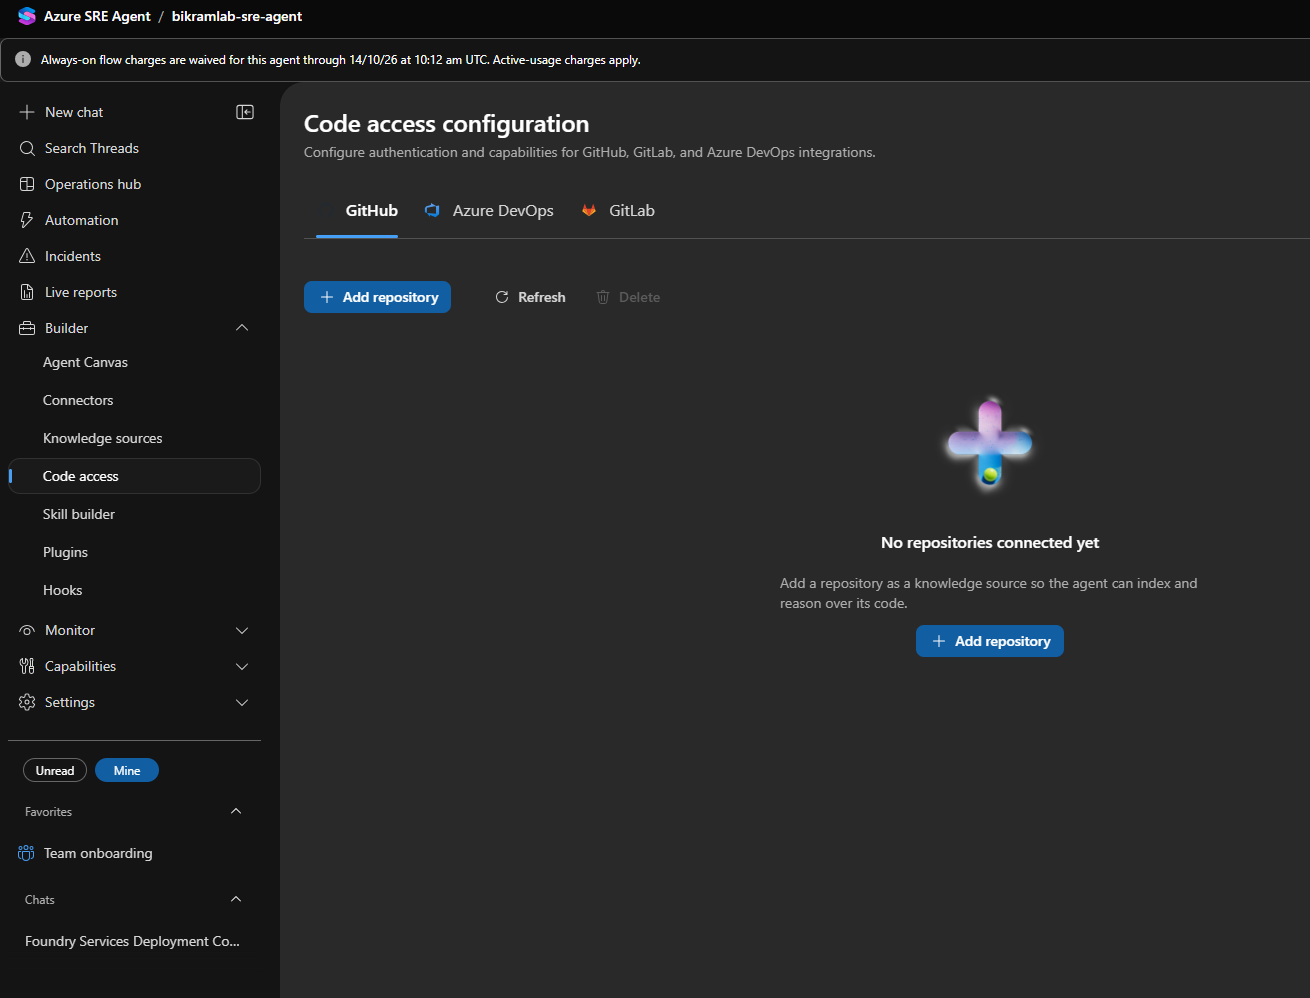Collapse the sidebar using the panel icon
This screenshot has height=998, width=1310.
tap(245, 112)
